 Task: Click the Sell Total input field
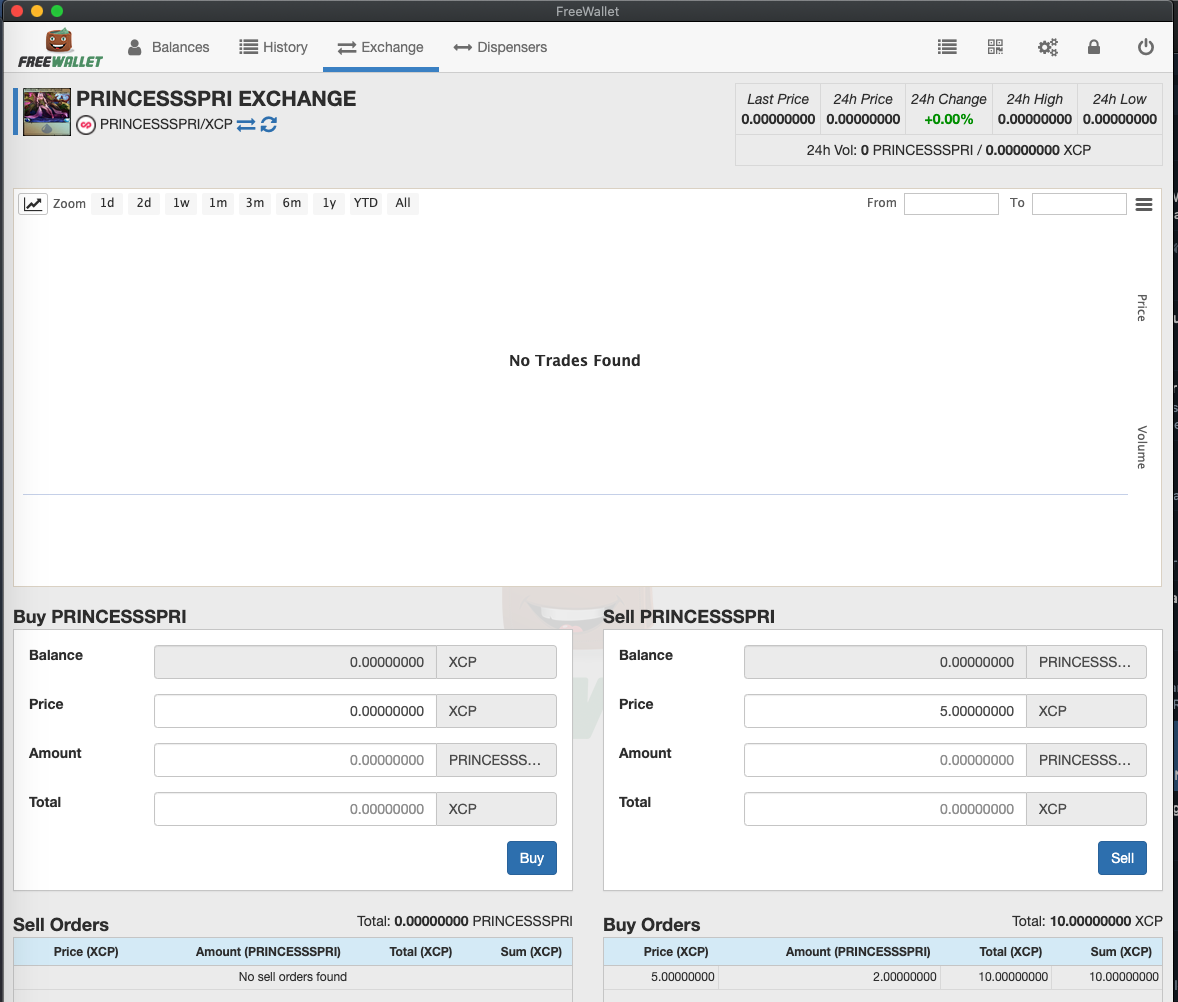coord(885,808)
